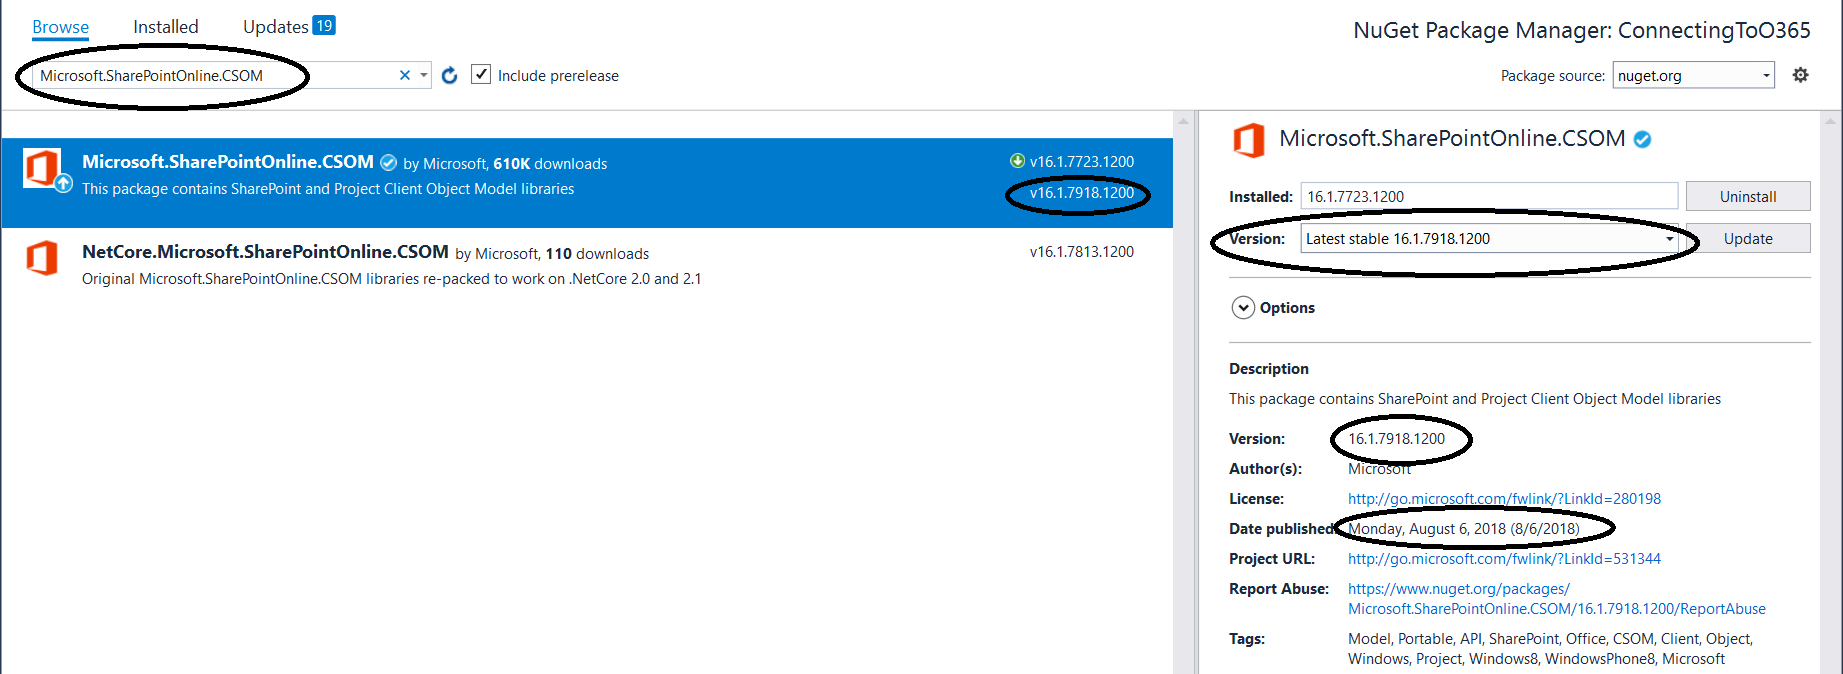
Task: Click the Office icon of NetCore.Microsoft.SharePointOnline.CSOM row
Action: tap(41, 258)
